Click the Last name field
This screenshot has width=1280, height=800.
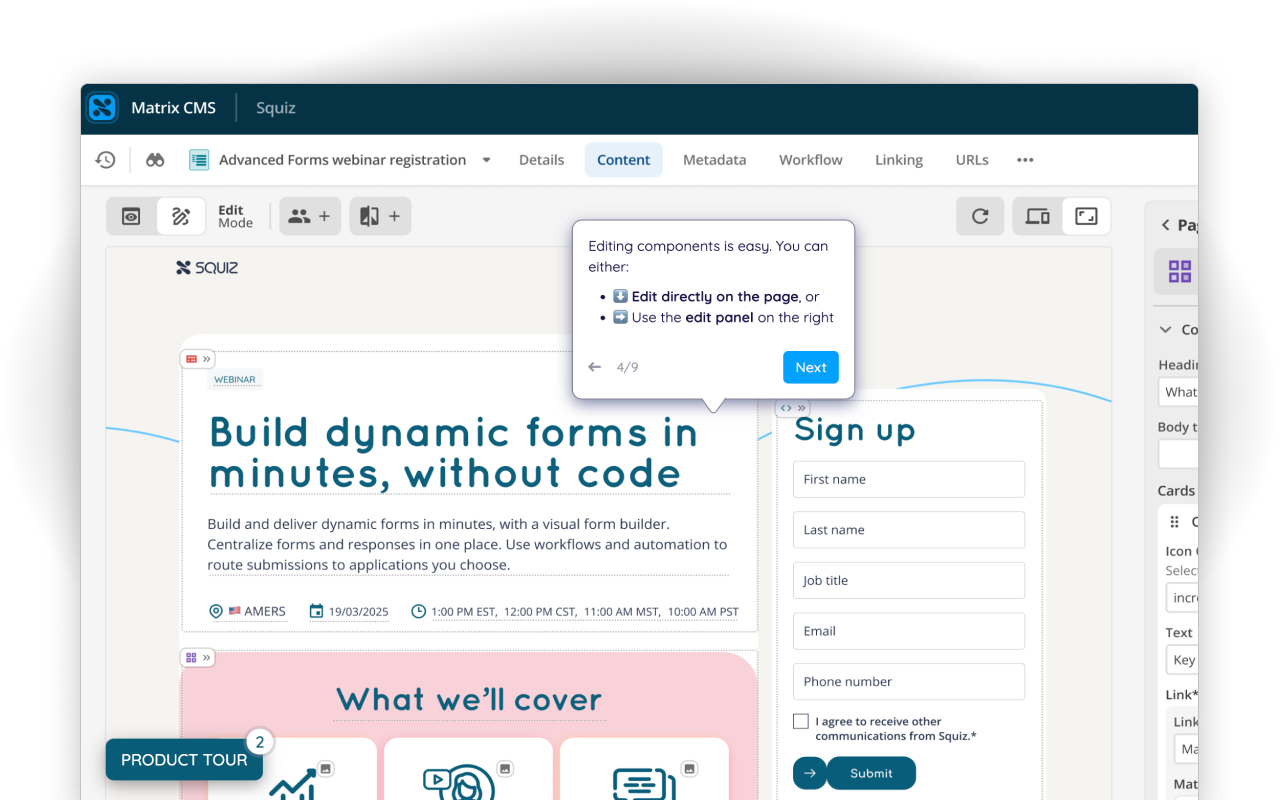pos(909,530)
